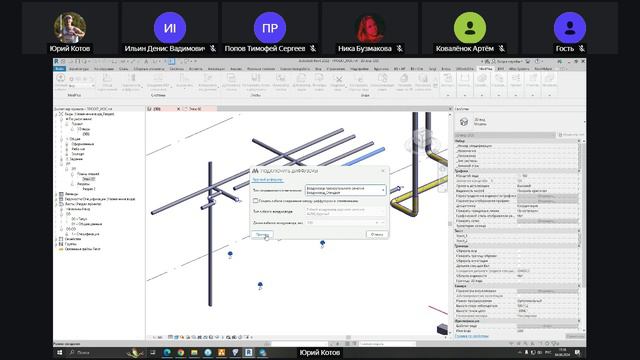Viewport: 640px width, 360px height.
Task: Click the ViewCube in the 3D view
Action: (x=421, y=140)
